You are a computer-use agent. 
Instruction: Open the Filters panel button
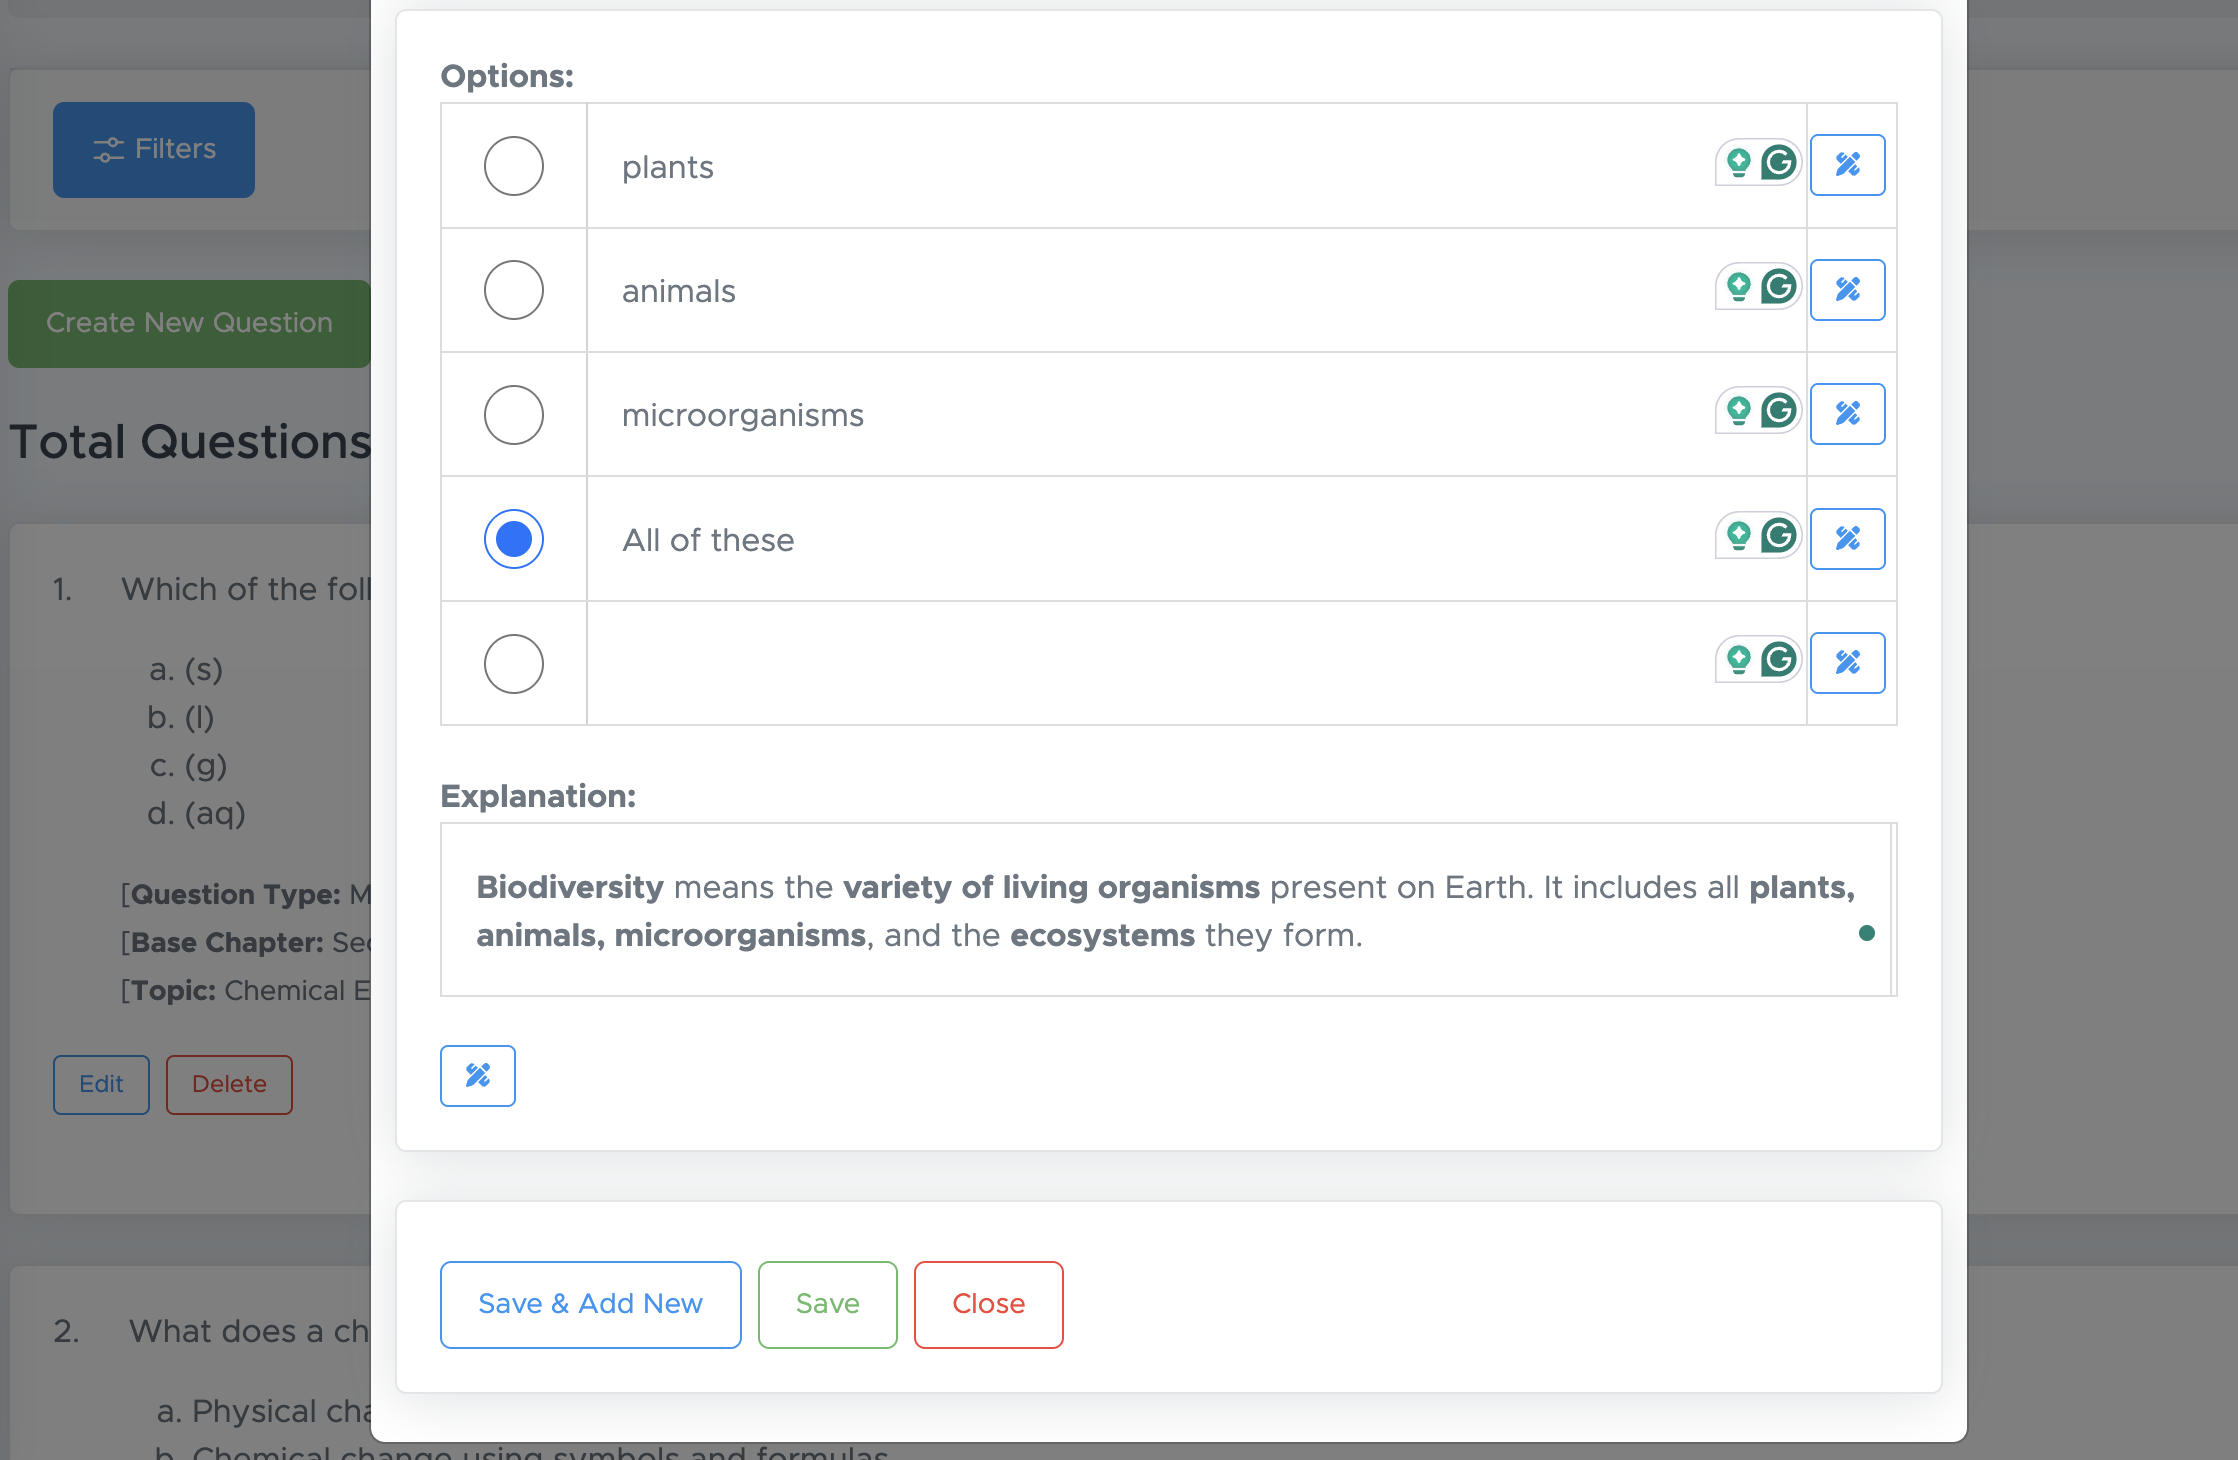(x=154, y=150)
